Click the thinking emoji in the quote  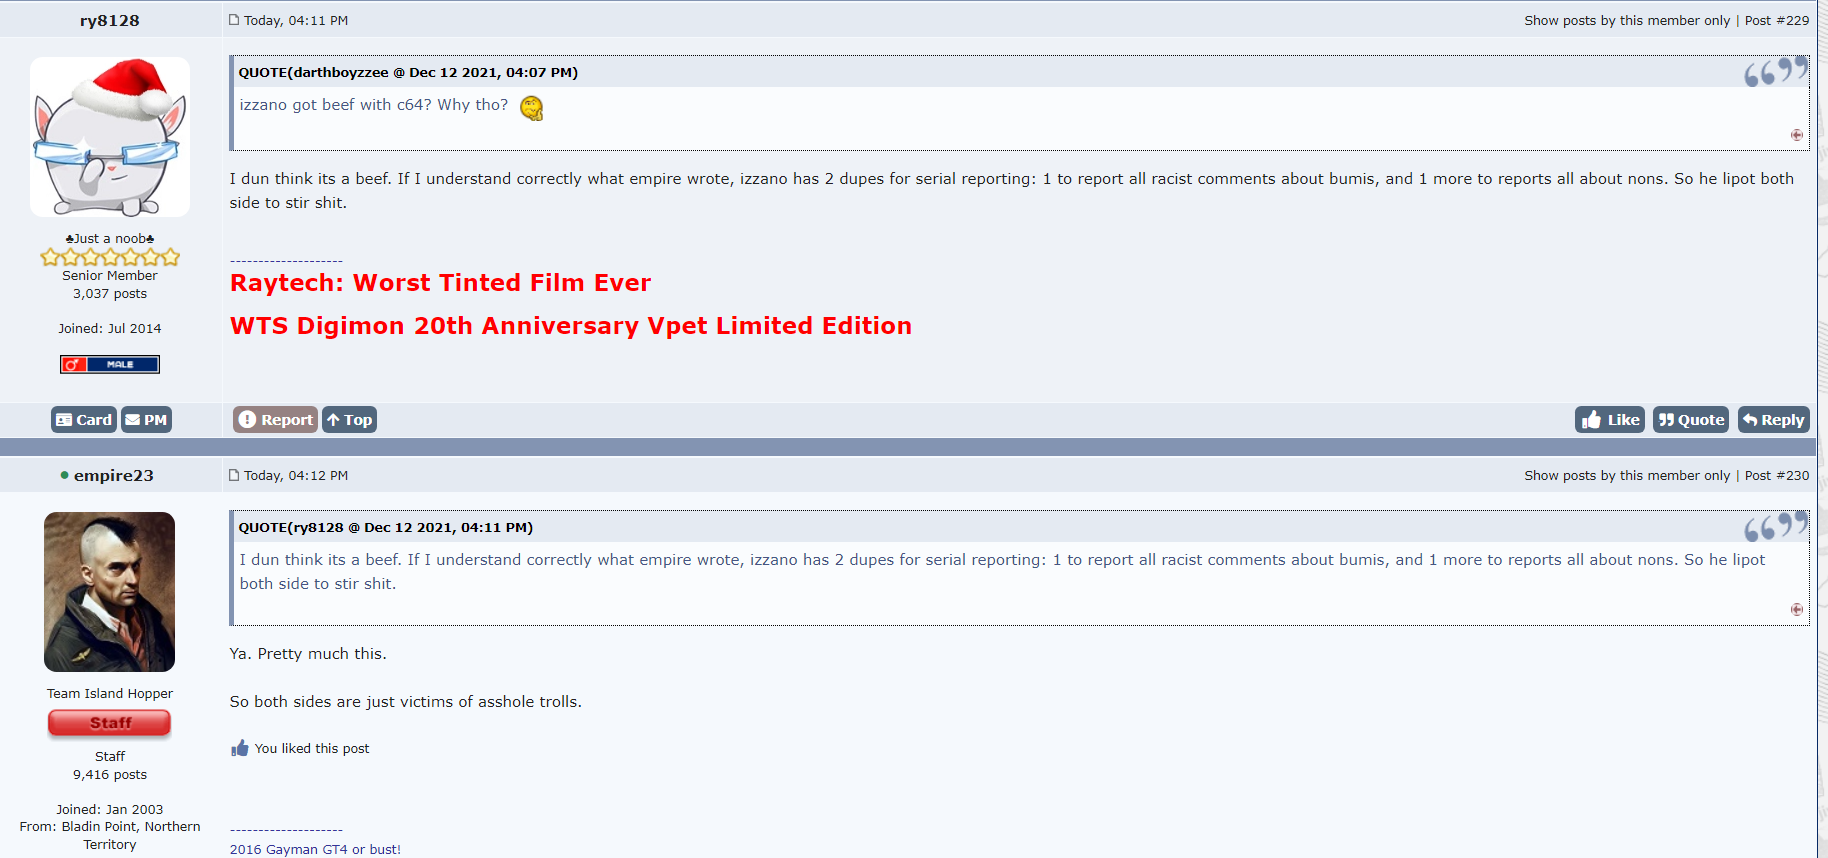[x=532, y=108]
